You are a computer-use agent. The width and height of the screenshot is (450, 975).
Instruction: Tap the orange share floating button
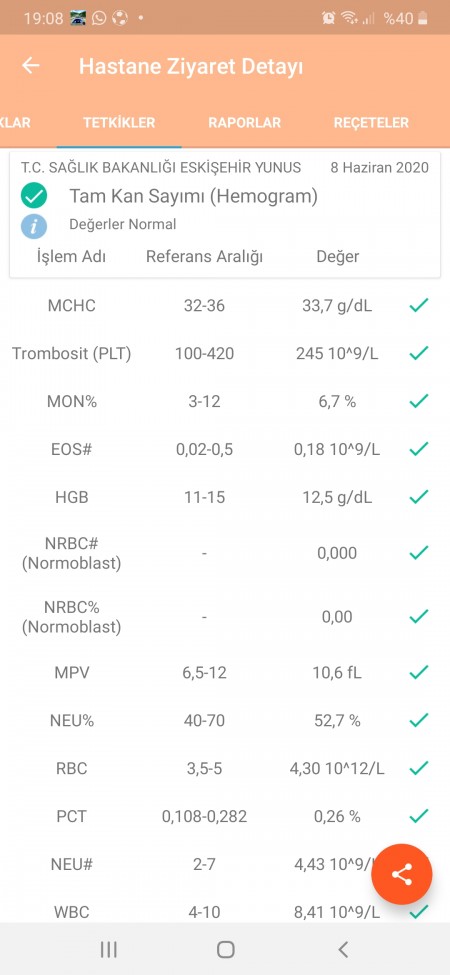(x=402, y=874)
